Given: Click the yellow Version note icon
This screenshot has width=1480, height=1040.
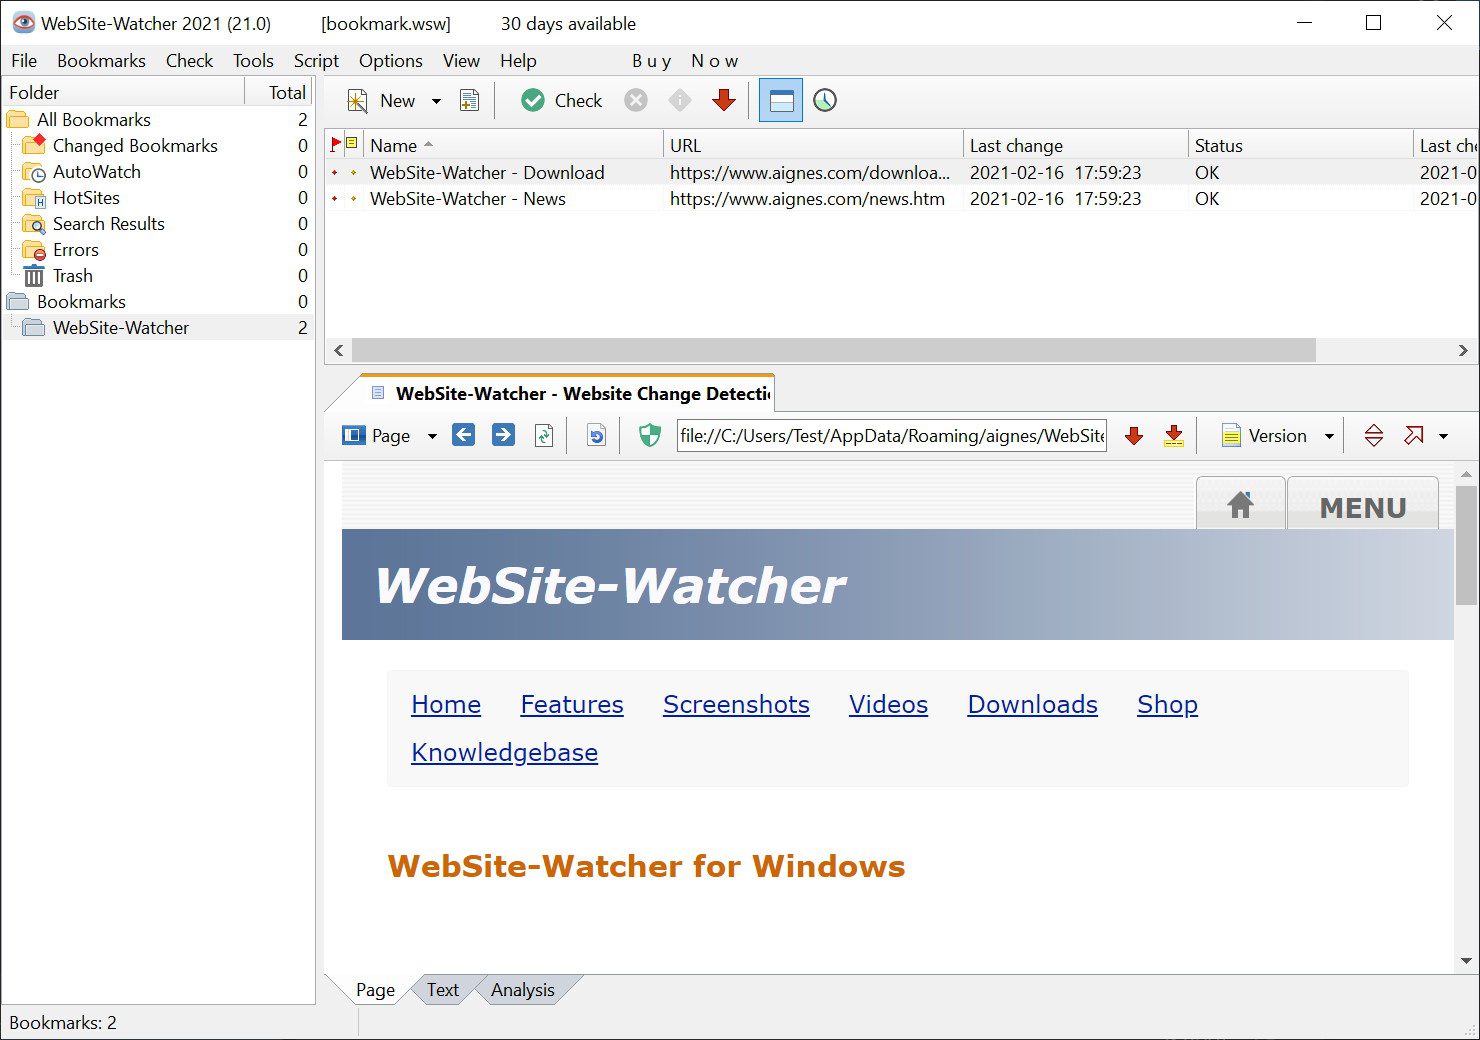Looking at the screenshot, I should (x=1232, y=436).
